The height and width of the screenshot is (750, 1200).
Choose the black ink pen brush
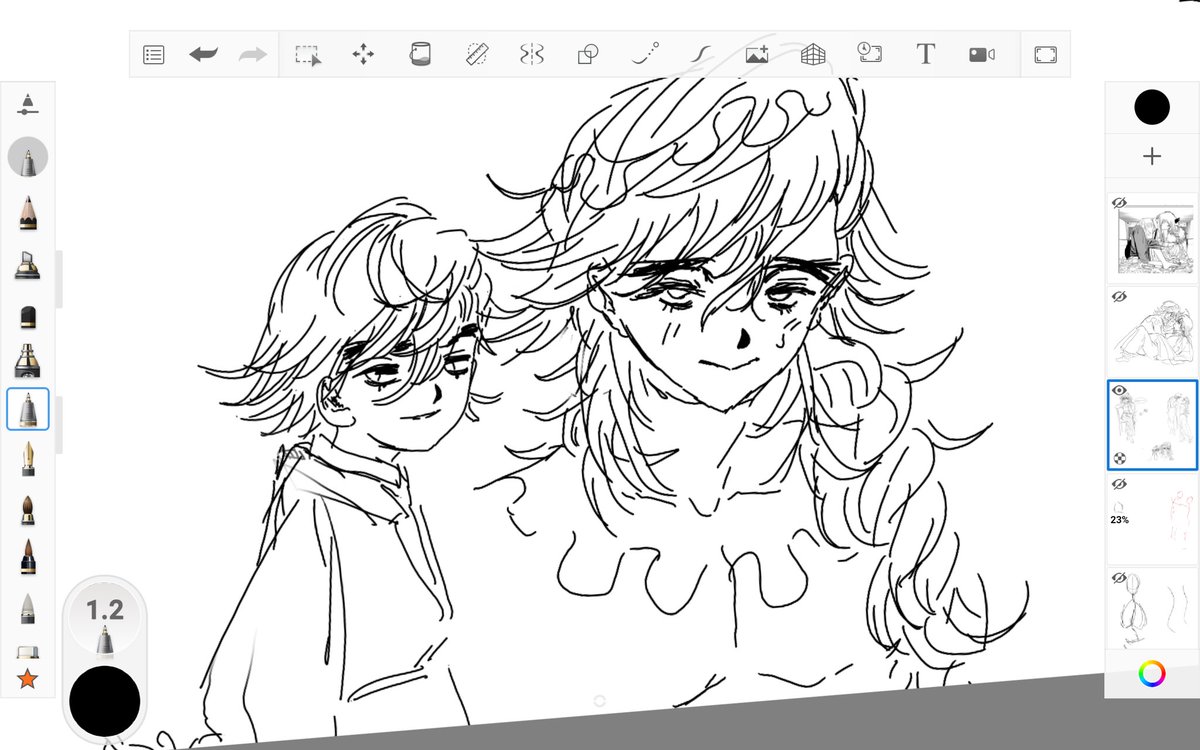28,361
